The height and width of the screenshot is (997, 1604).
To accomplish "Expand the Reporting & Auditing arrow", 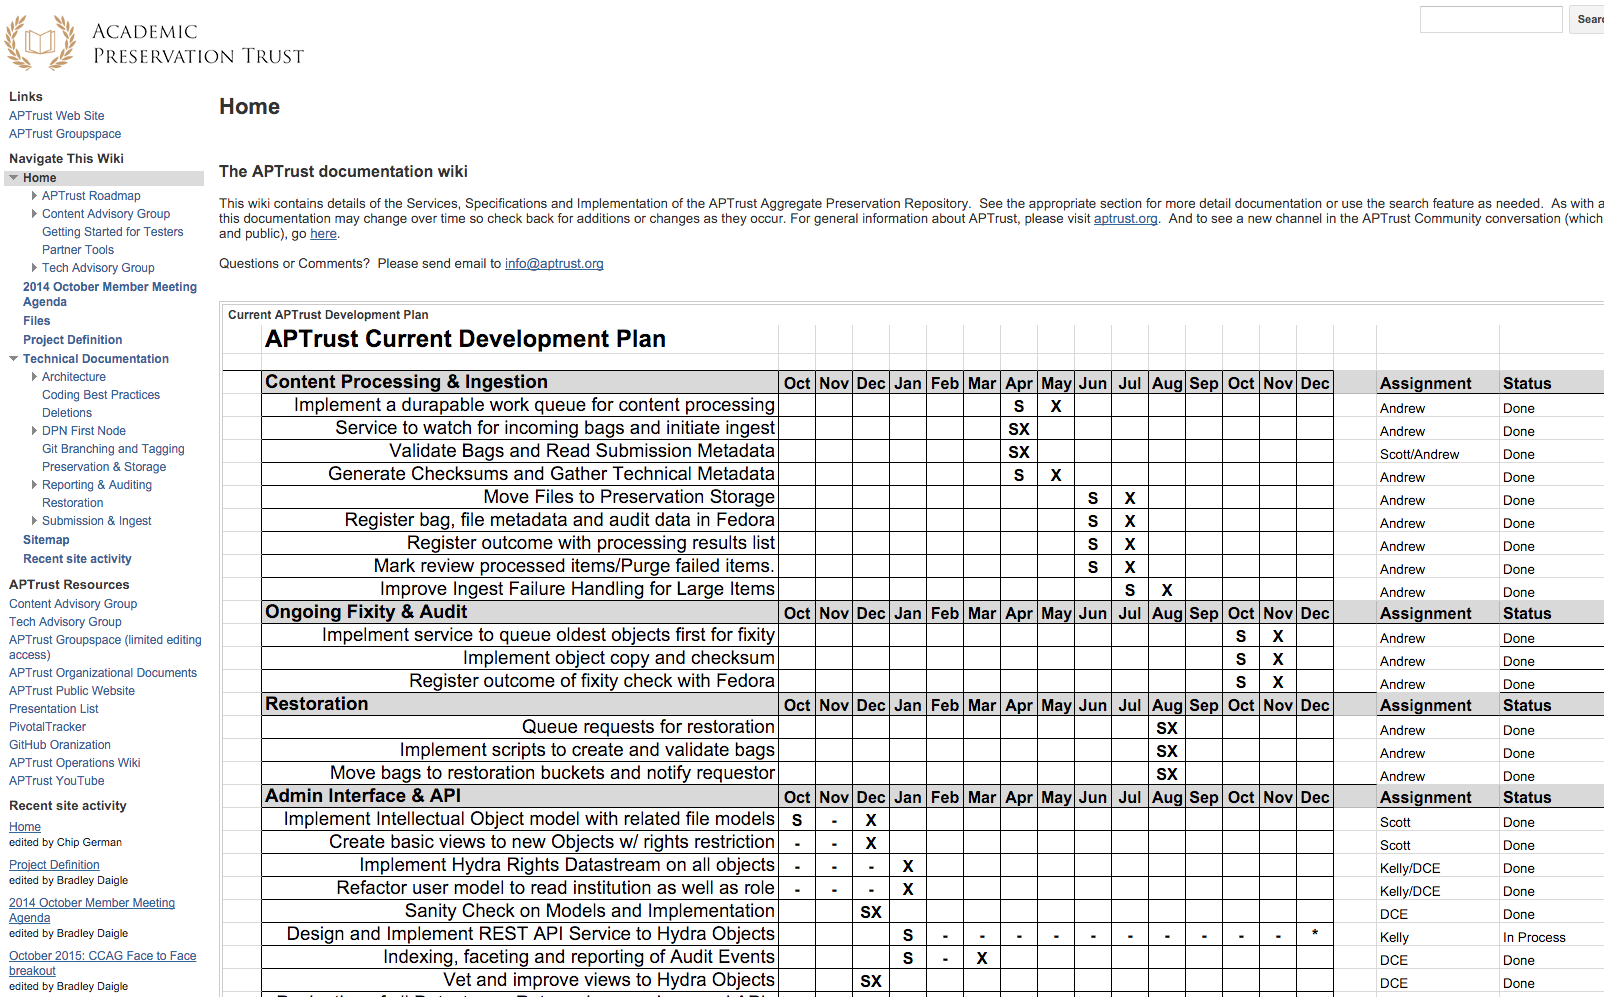I will (x=34, y=485).
